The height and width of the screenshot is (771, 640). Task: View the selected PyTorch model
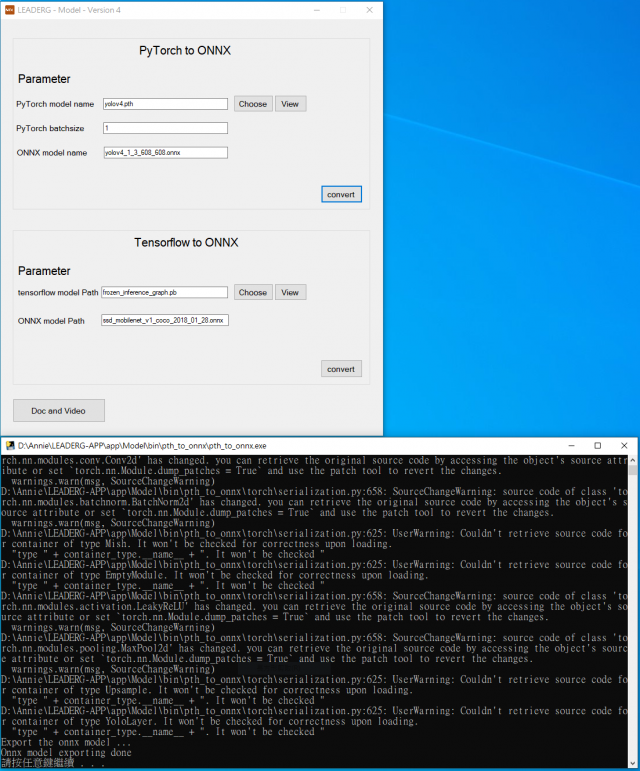point(289,104)
